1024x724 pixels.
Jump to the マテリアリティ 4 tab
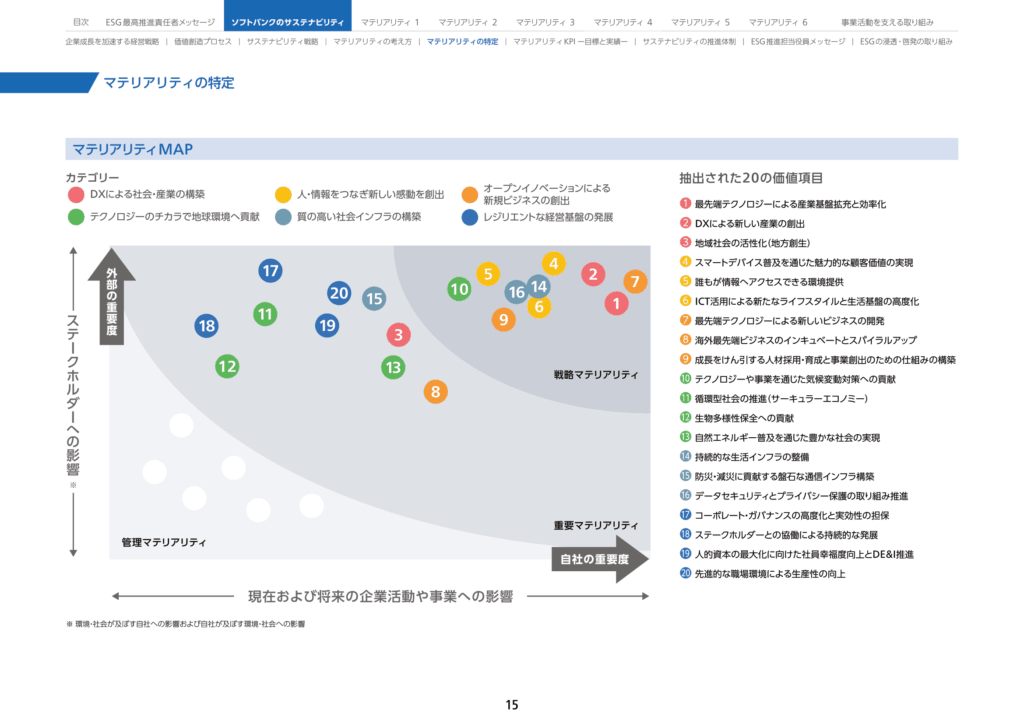click(623, 22)
